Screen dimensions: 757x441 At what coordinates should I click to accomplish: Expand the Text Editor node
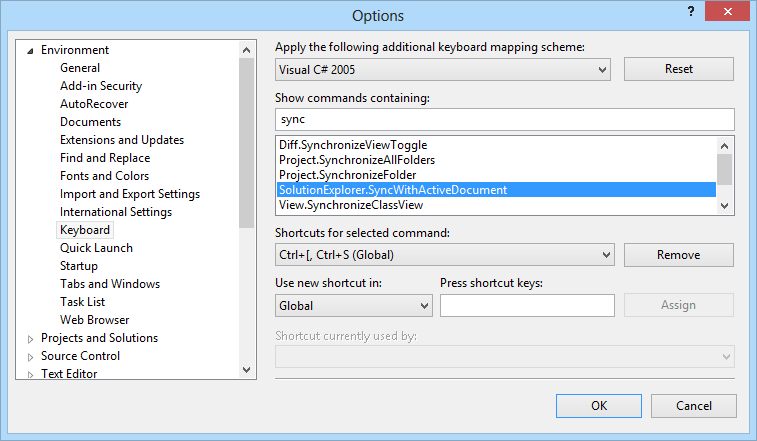30,375
